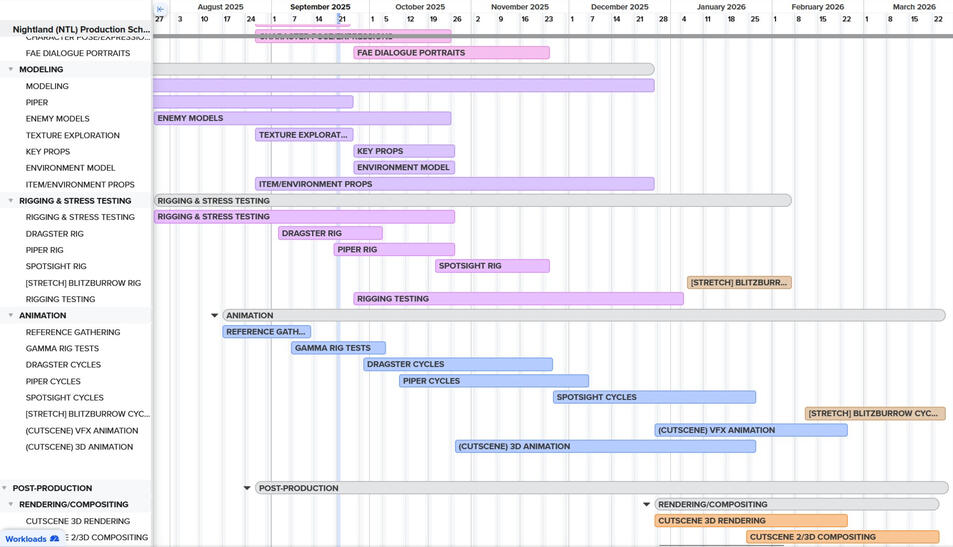Viewport: 953px width, 547px height.
Task: Click the January 2026 month header
Action: tap(721, 7)
